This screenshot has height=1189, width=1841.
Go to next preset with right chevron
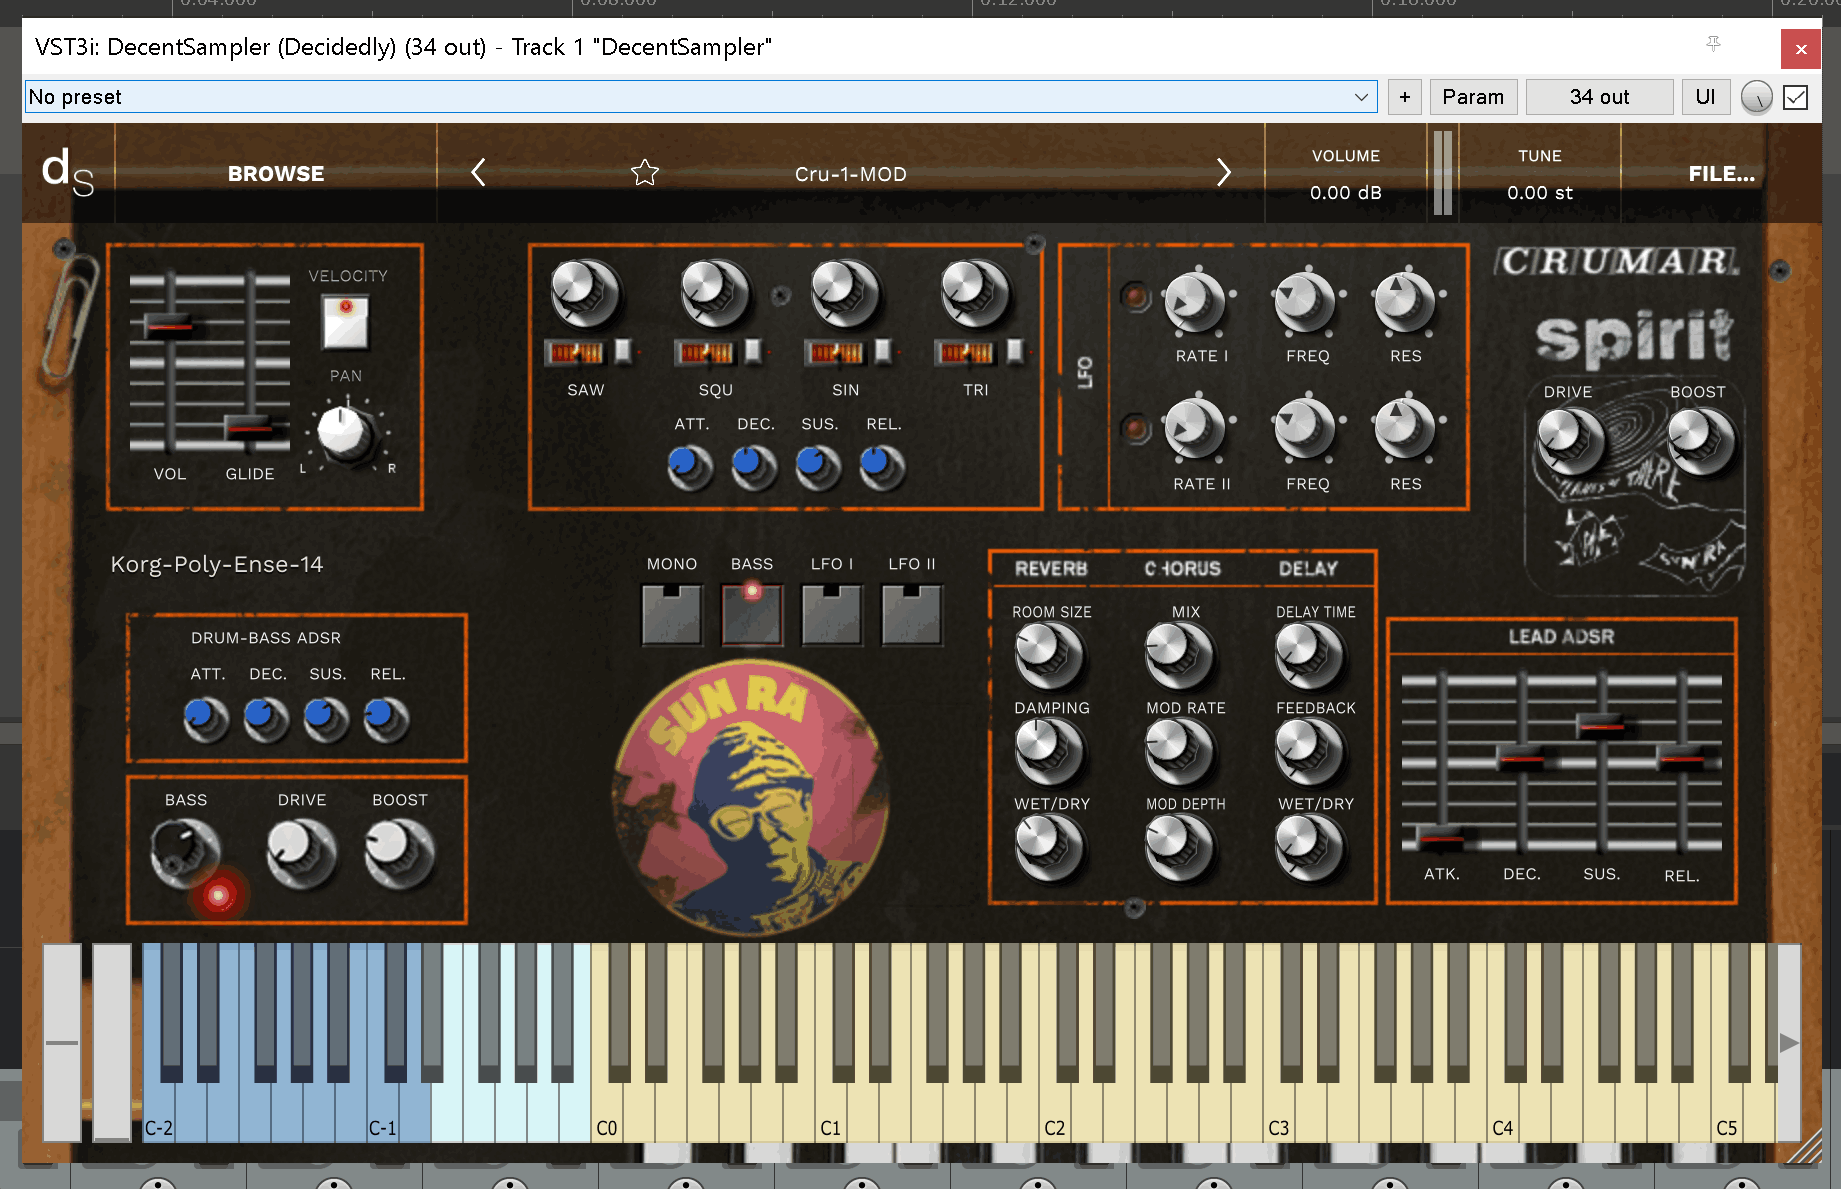1223,173
